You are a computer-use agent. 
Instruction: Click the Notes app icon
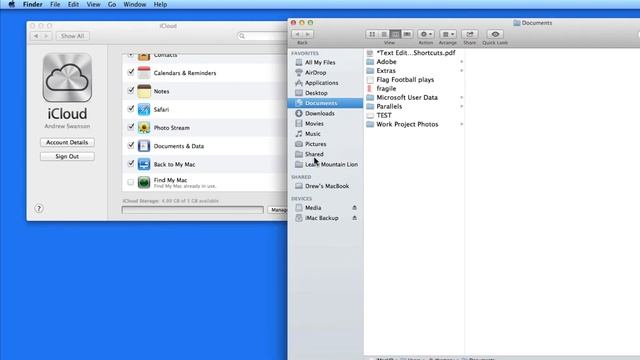(144, 91)
